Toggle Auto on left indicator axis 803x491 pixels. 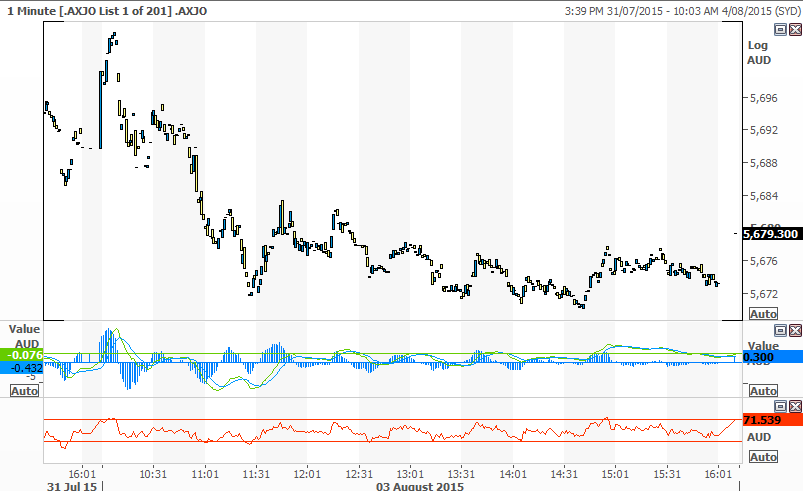click(24, 391)
